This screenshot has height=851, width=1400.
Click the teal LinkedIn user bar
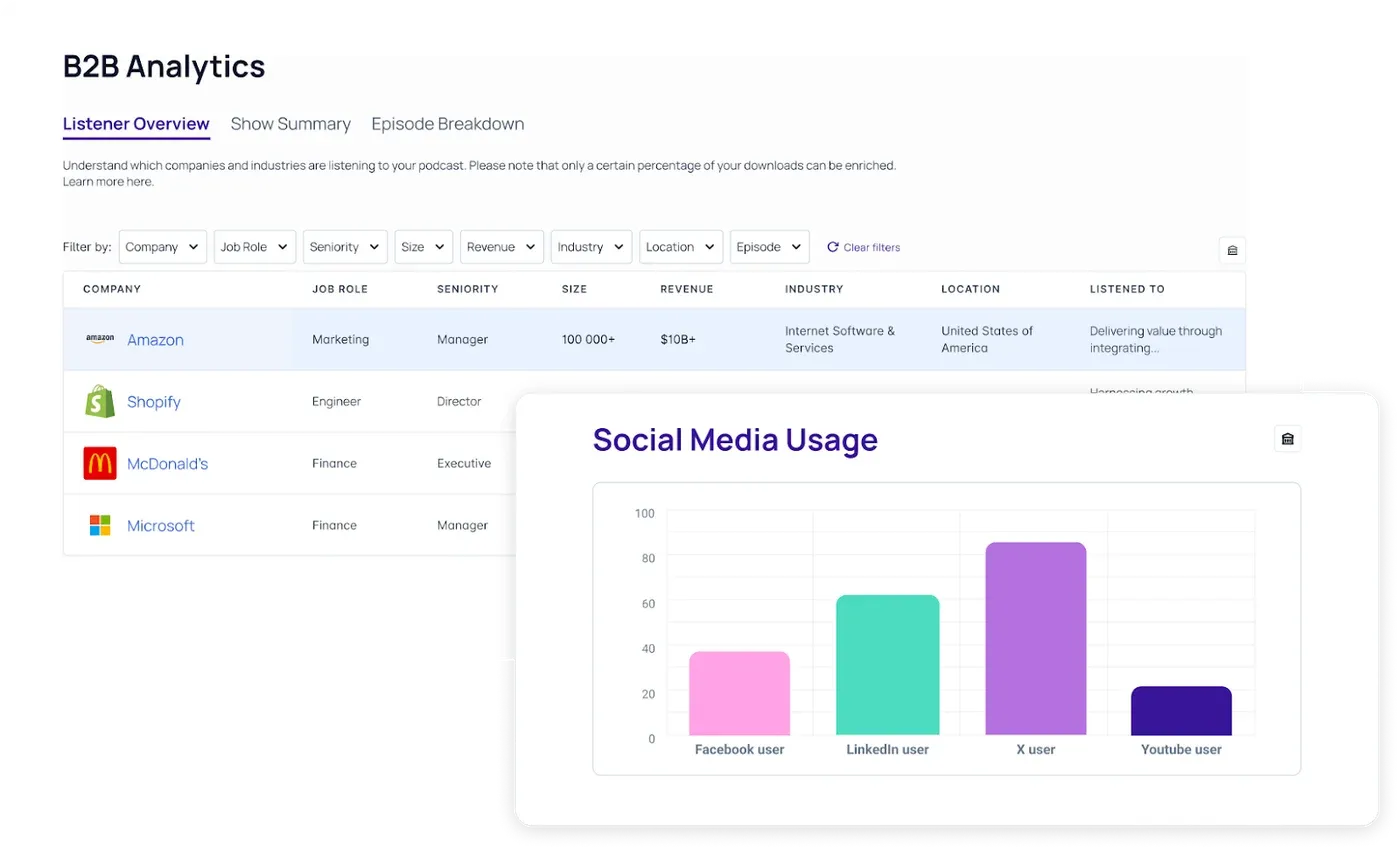pos(887,666)
